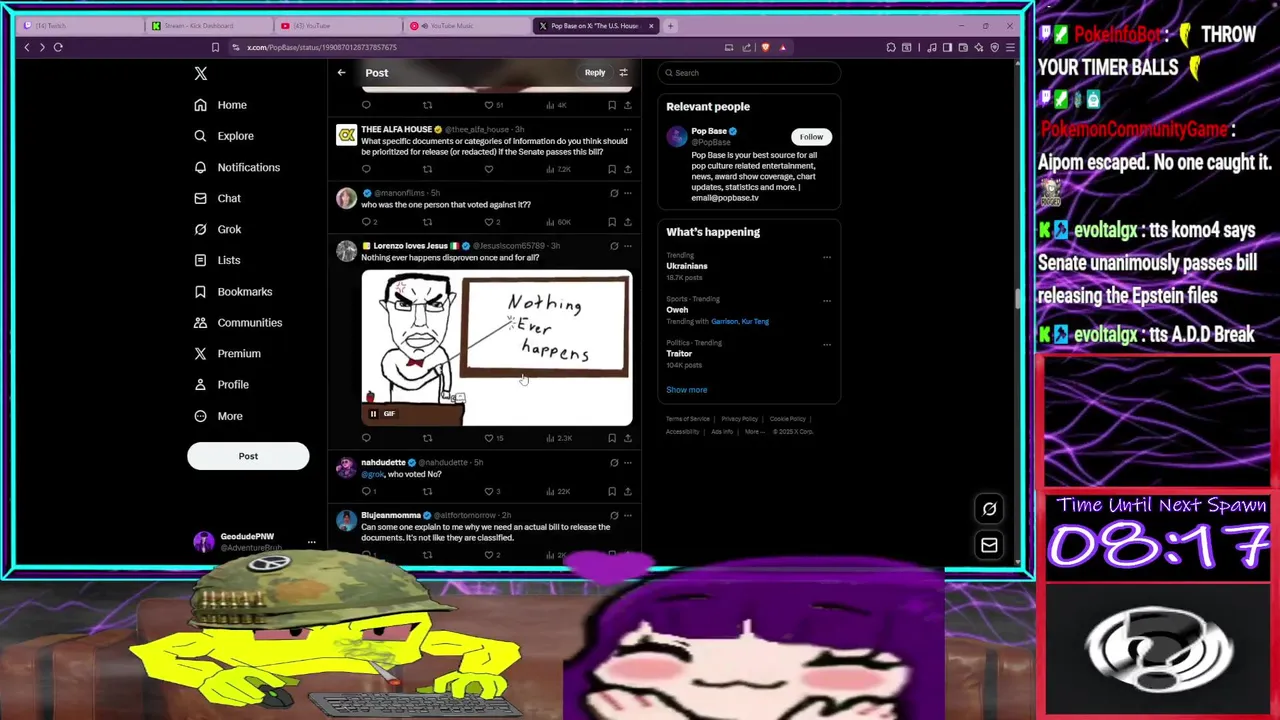The image size is (1280, 720).
Task: Repost THEE ALFA HOUSE's reply
Action: point(427,169)
